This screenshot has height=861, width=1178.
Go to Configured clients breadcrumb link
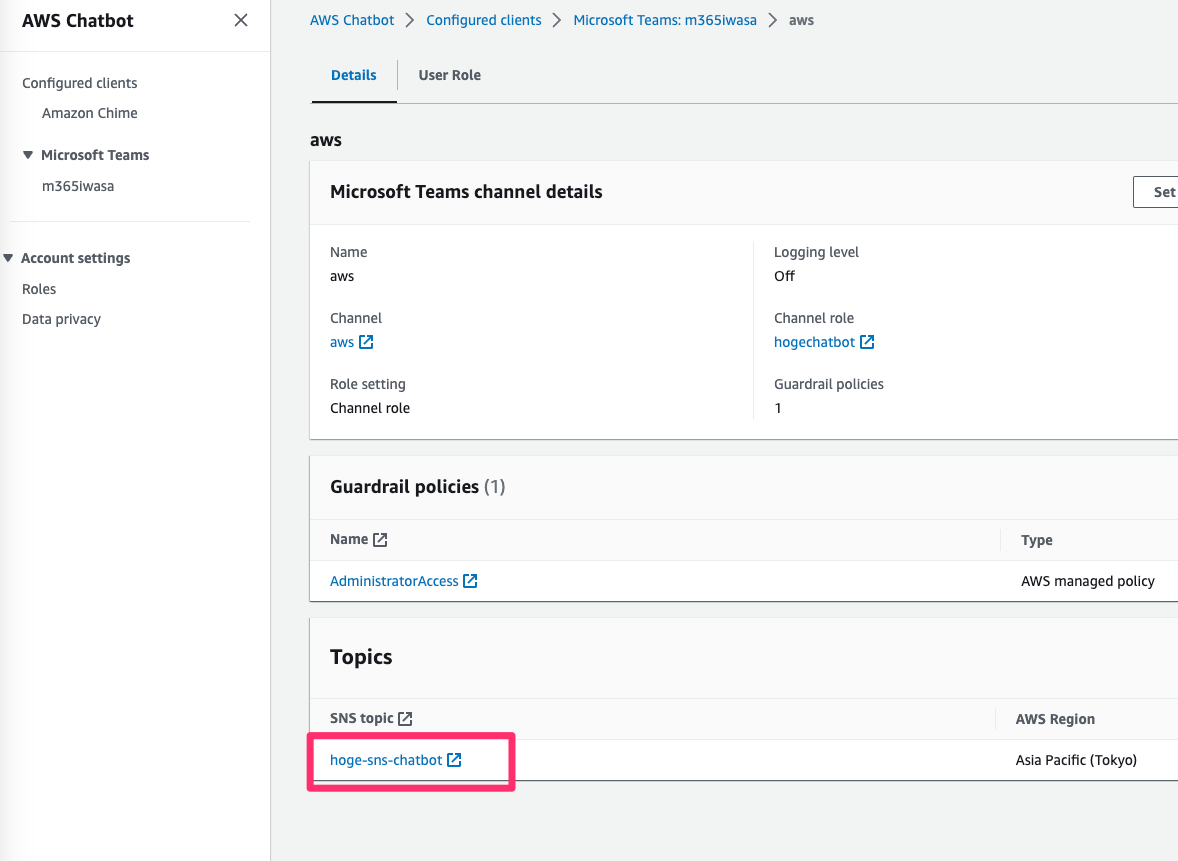[x=484, y=20]
